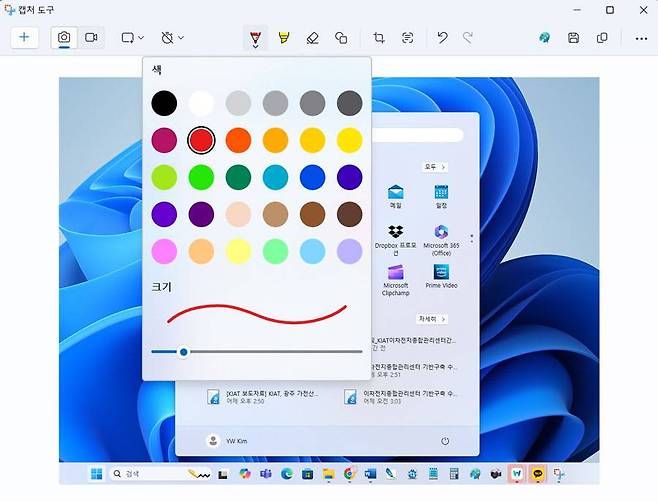The height and width of the screenshot is (501, 658).
Task: Select the yellow highlighter tool
Action: (284, 38)
